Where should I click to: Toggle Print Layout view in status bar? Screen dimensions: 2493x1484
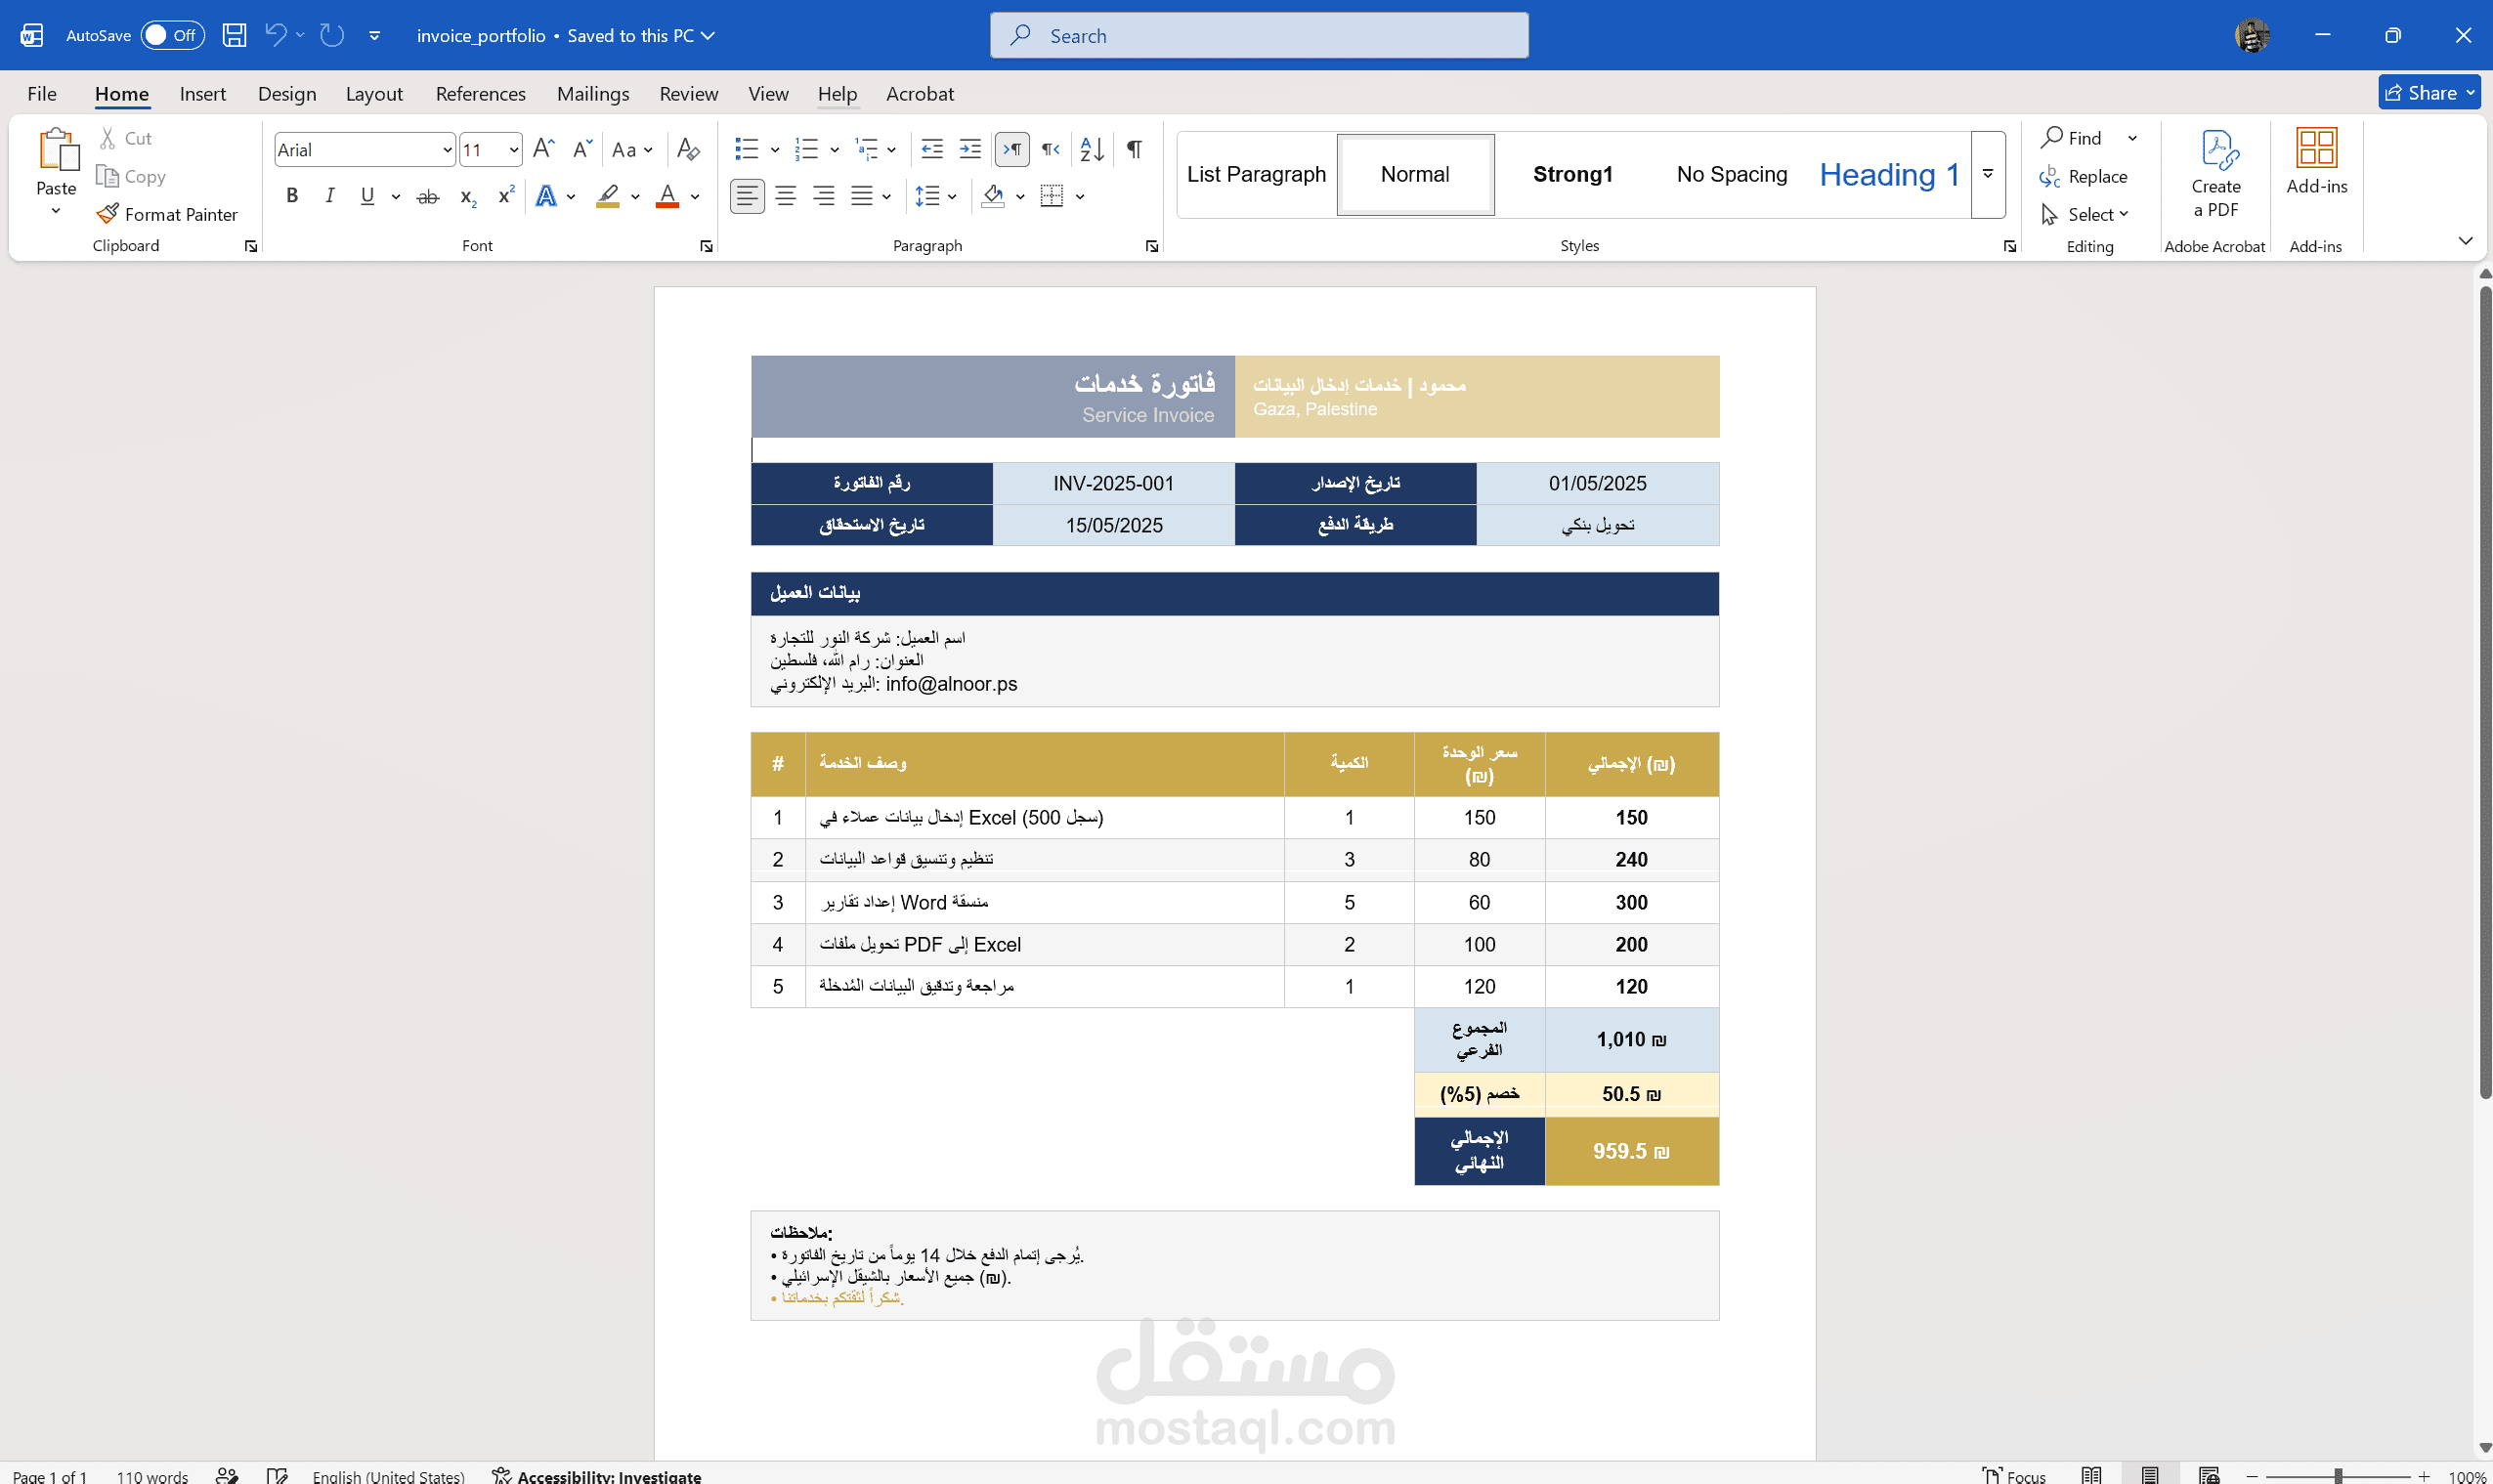[x=2149, y=1475]
